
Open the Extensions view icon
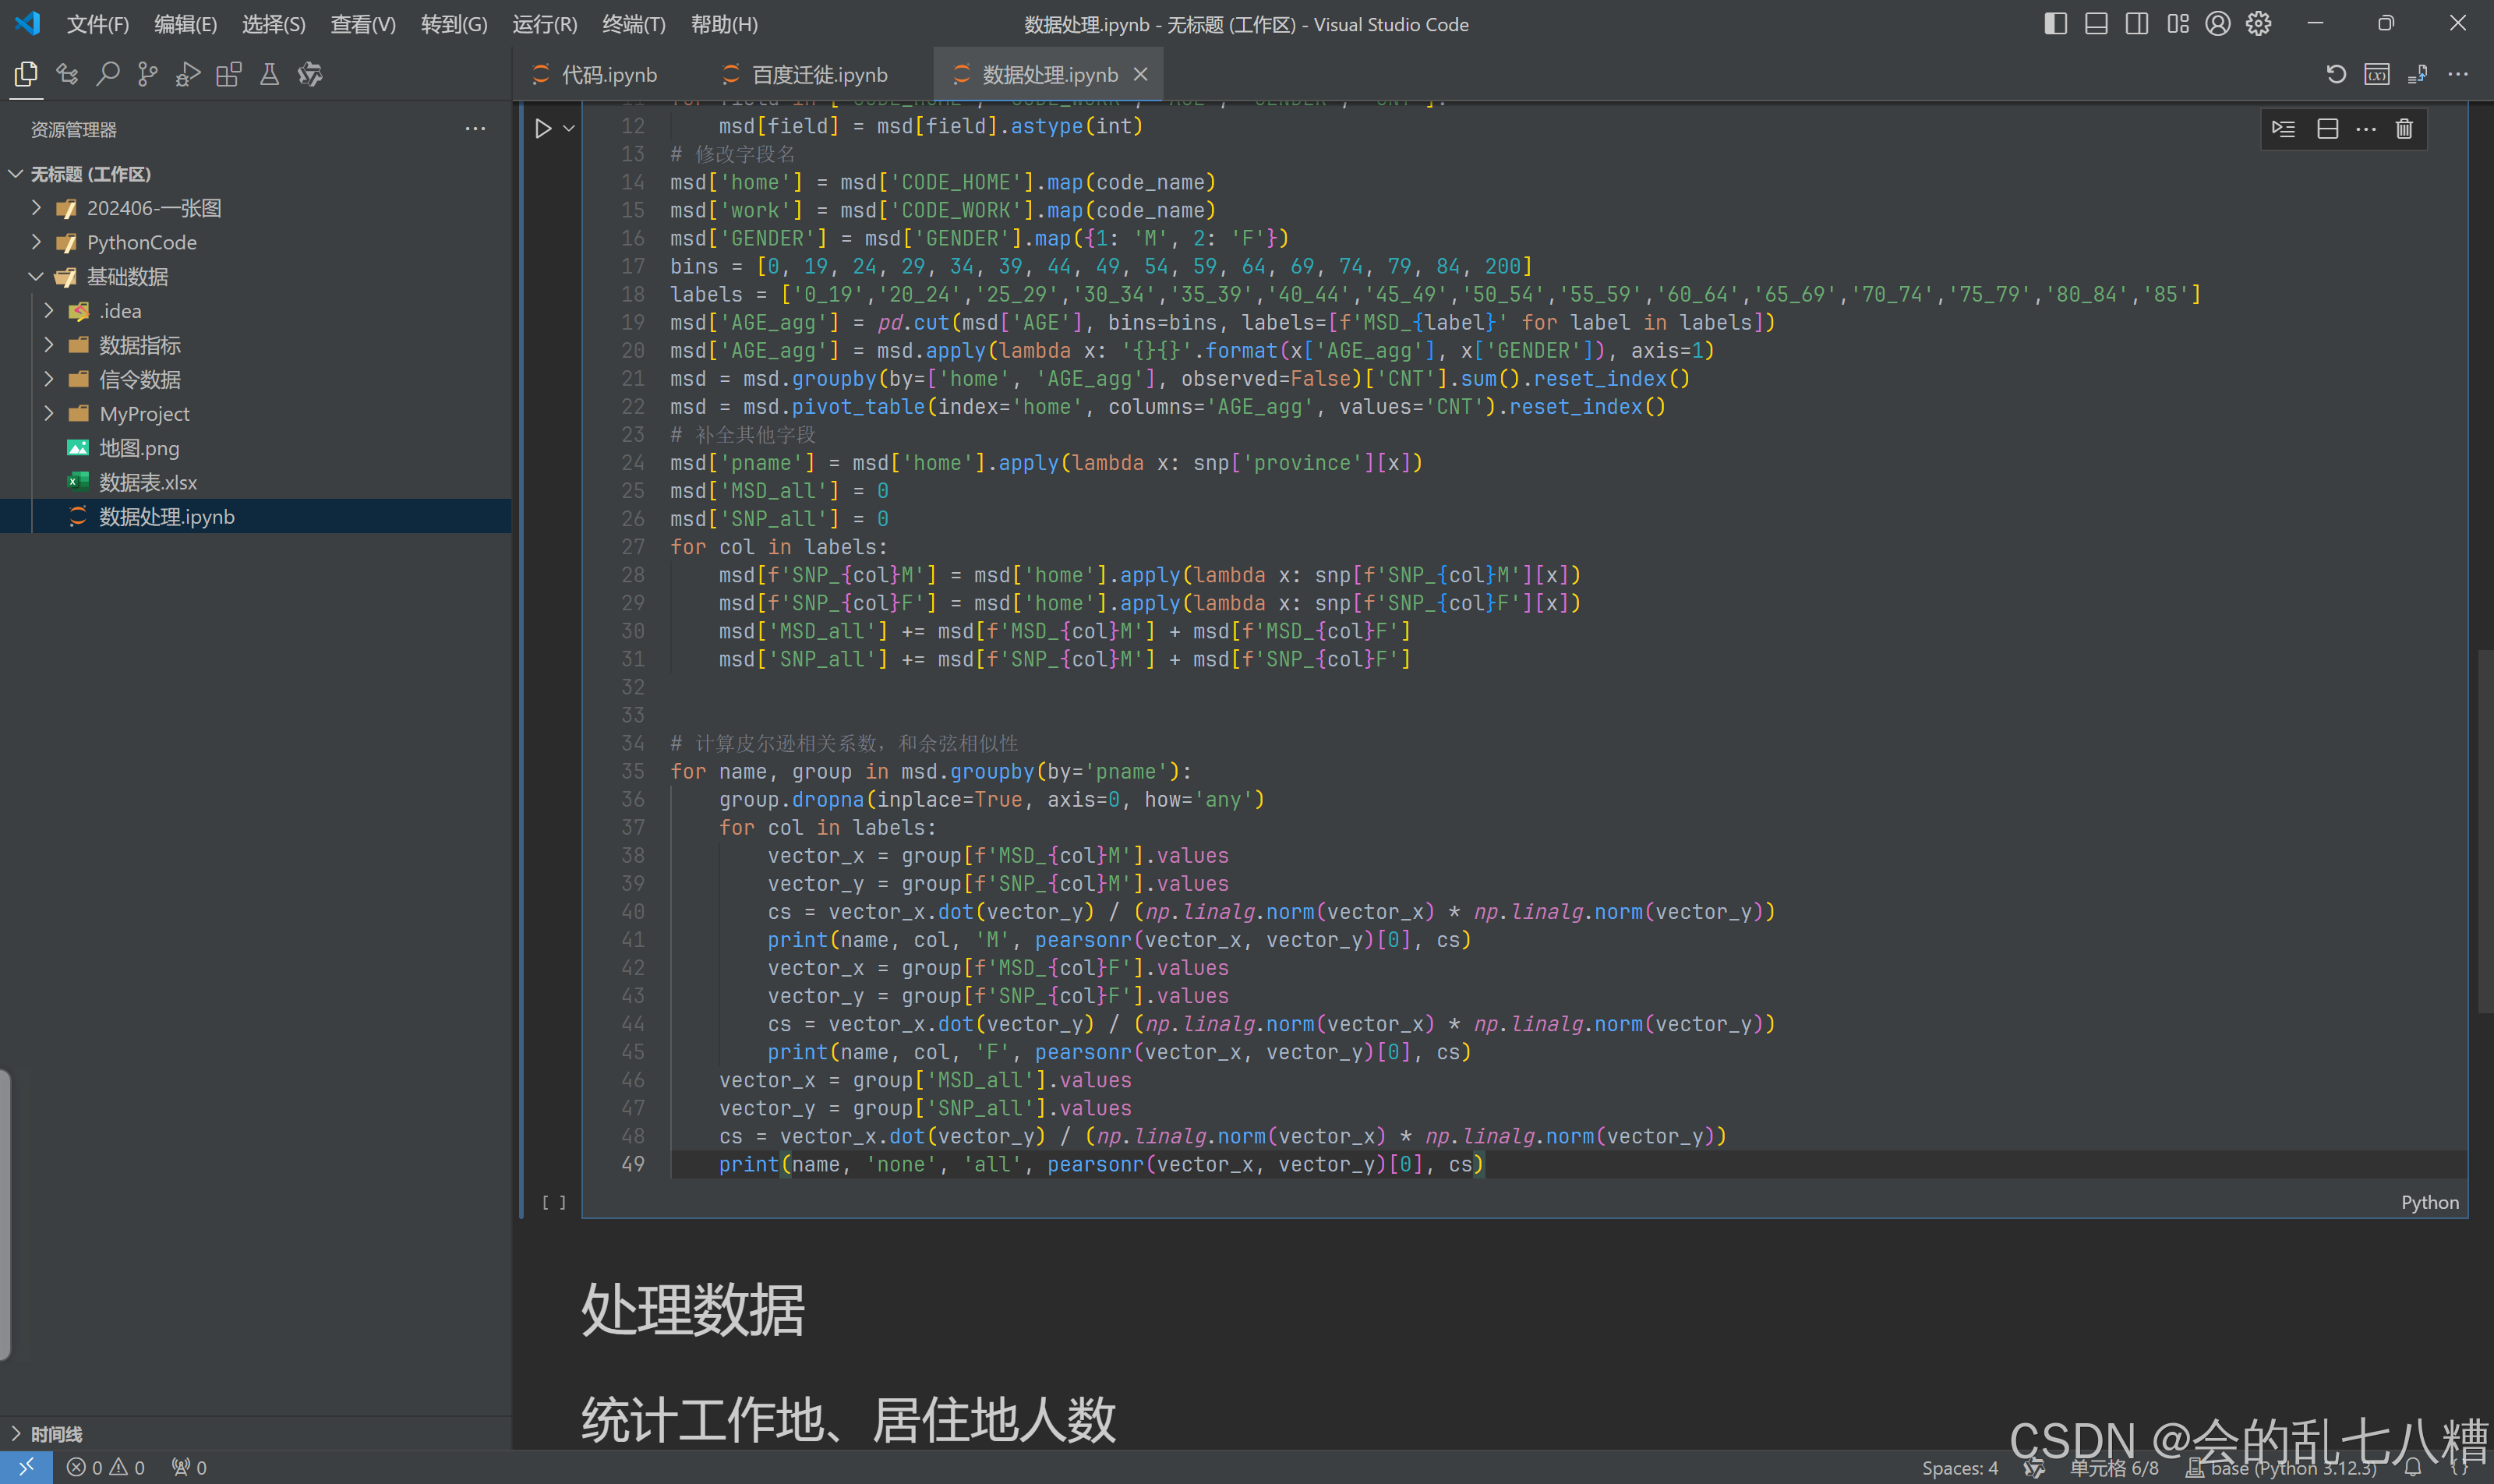pos(229,74)
